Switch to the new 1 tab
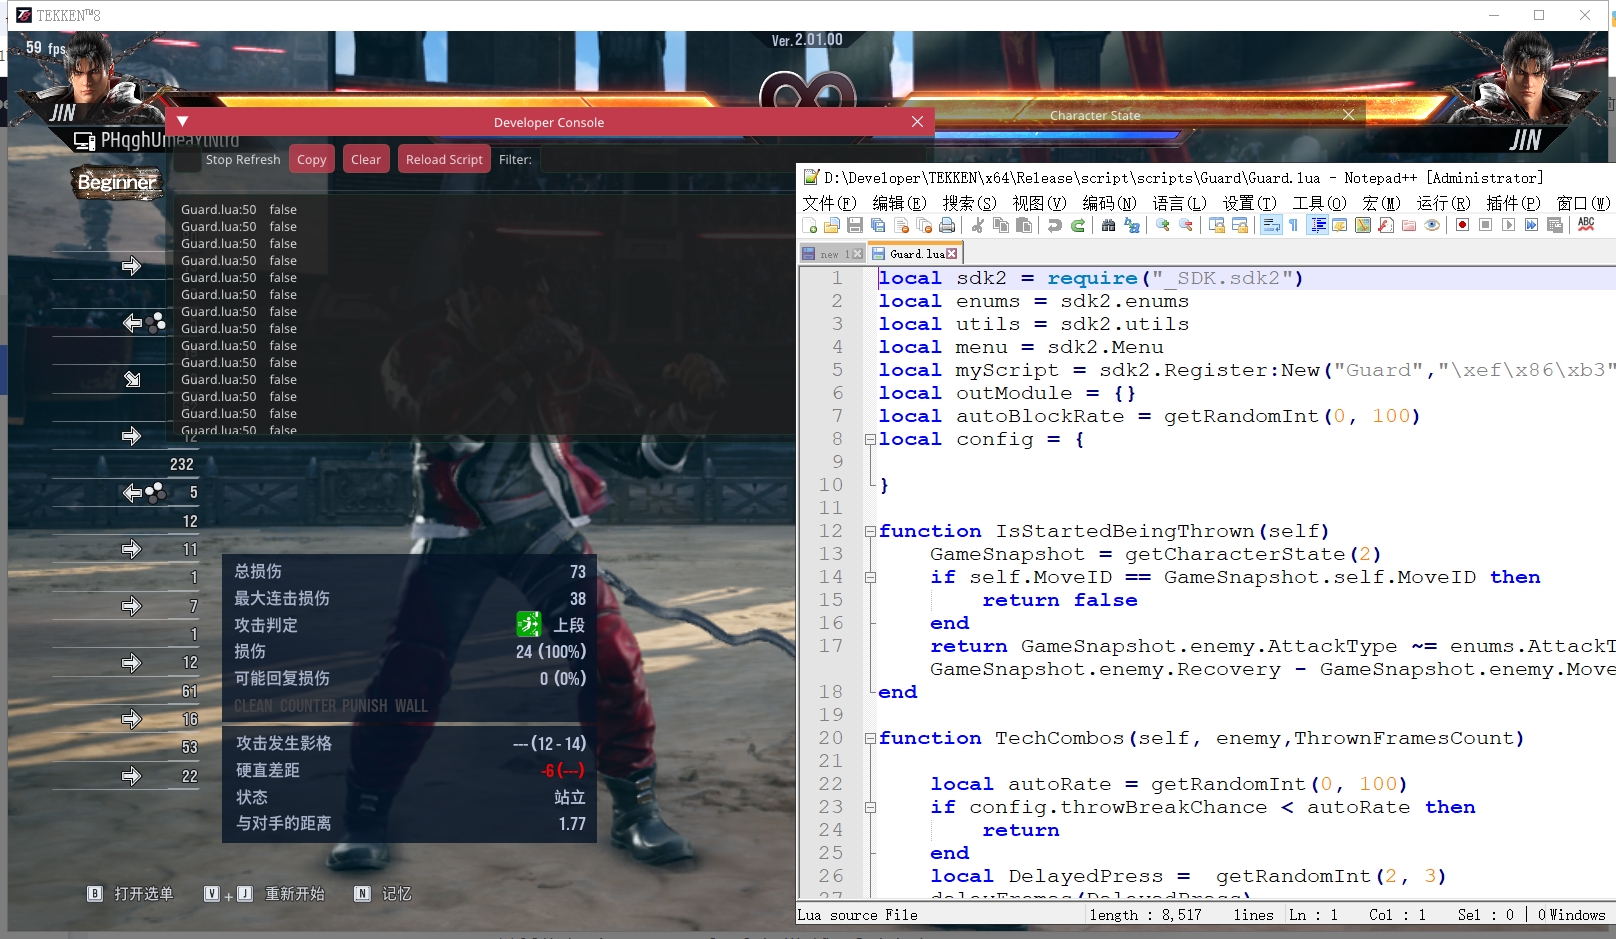This screenshot has height=939, width=1616. [x=832, y=254]
